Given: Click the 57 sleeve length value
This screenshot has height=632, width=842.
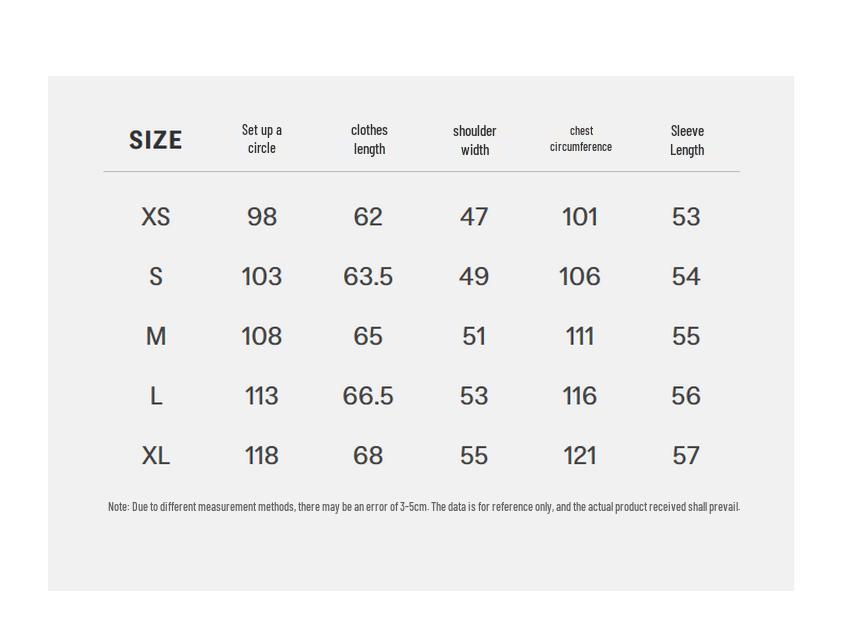Looking at the screenshot, I should coord(686,456).
